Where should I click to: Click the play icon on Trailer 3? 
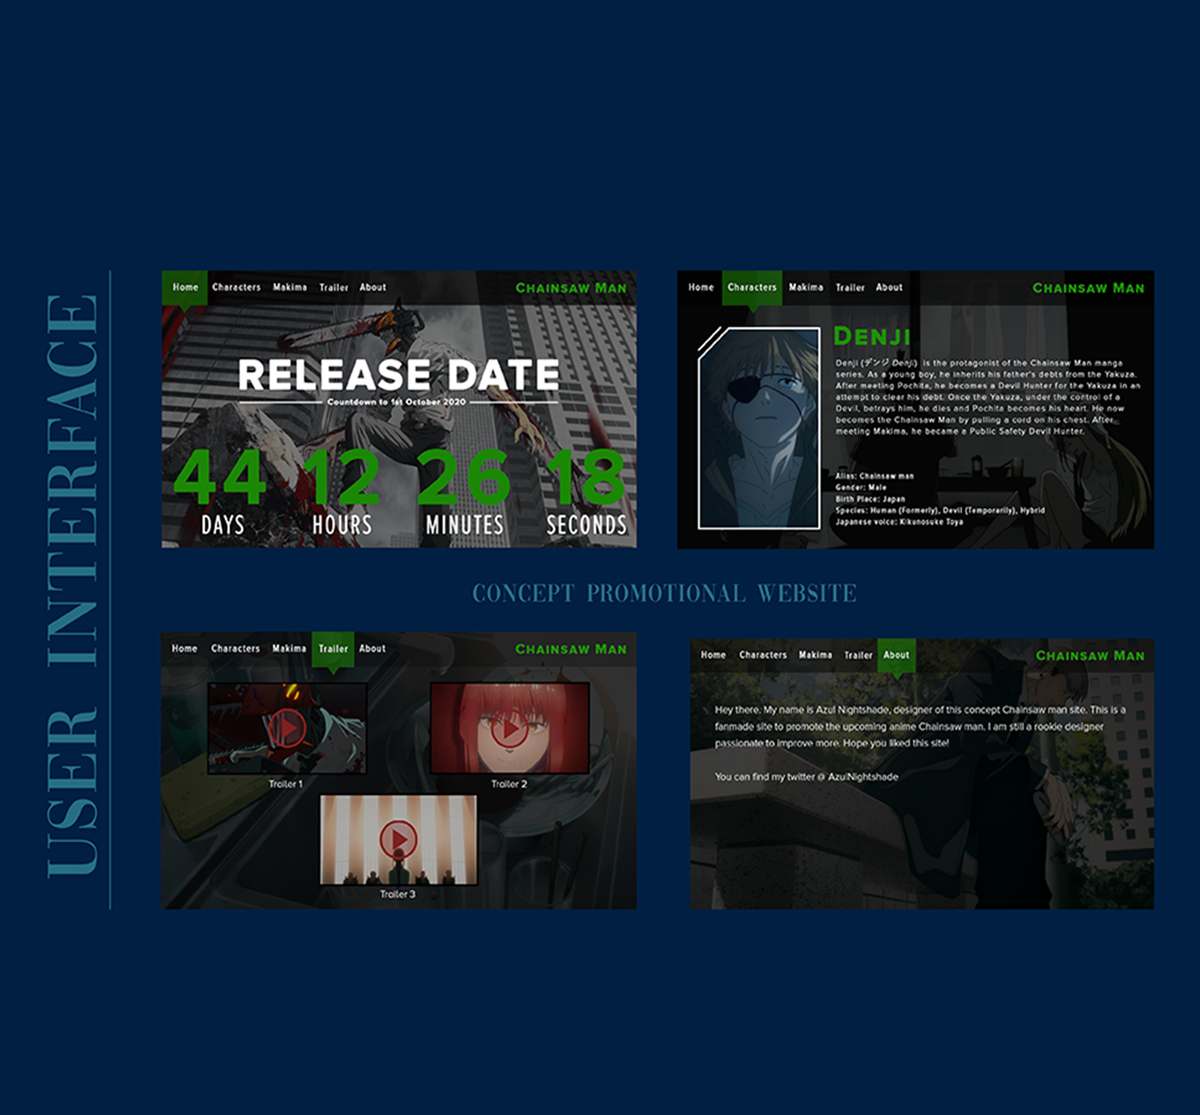(398, 839)
